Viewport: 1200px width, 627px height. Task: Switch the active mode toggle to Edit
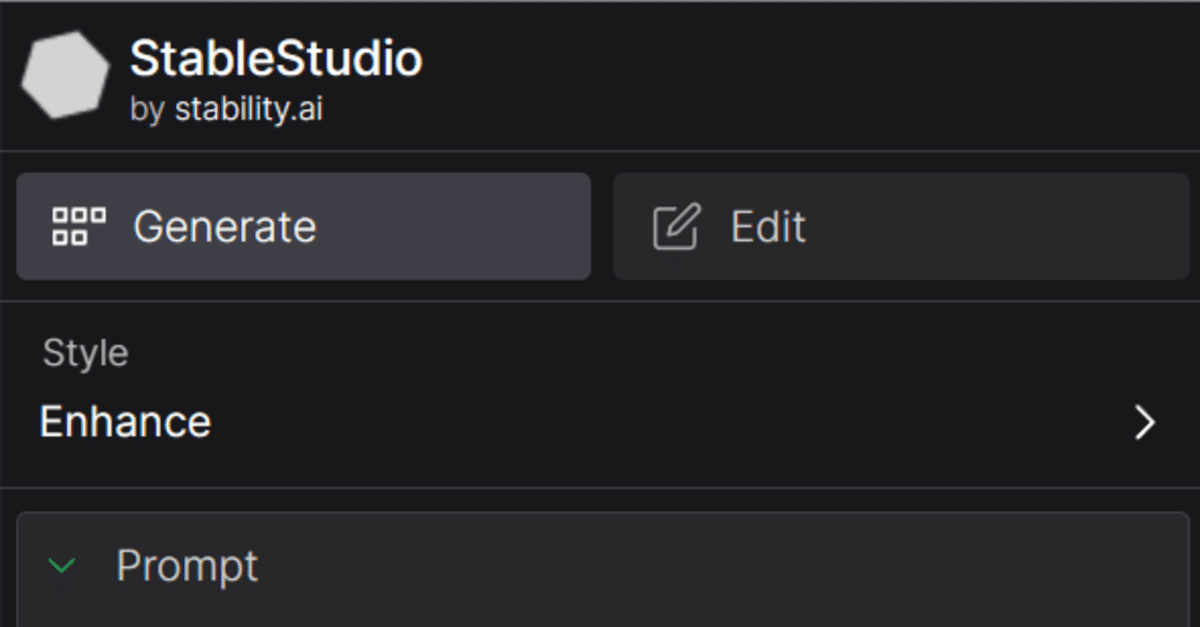900,226
